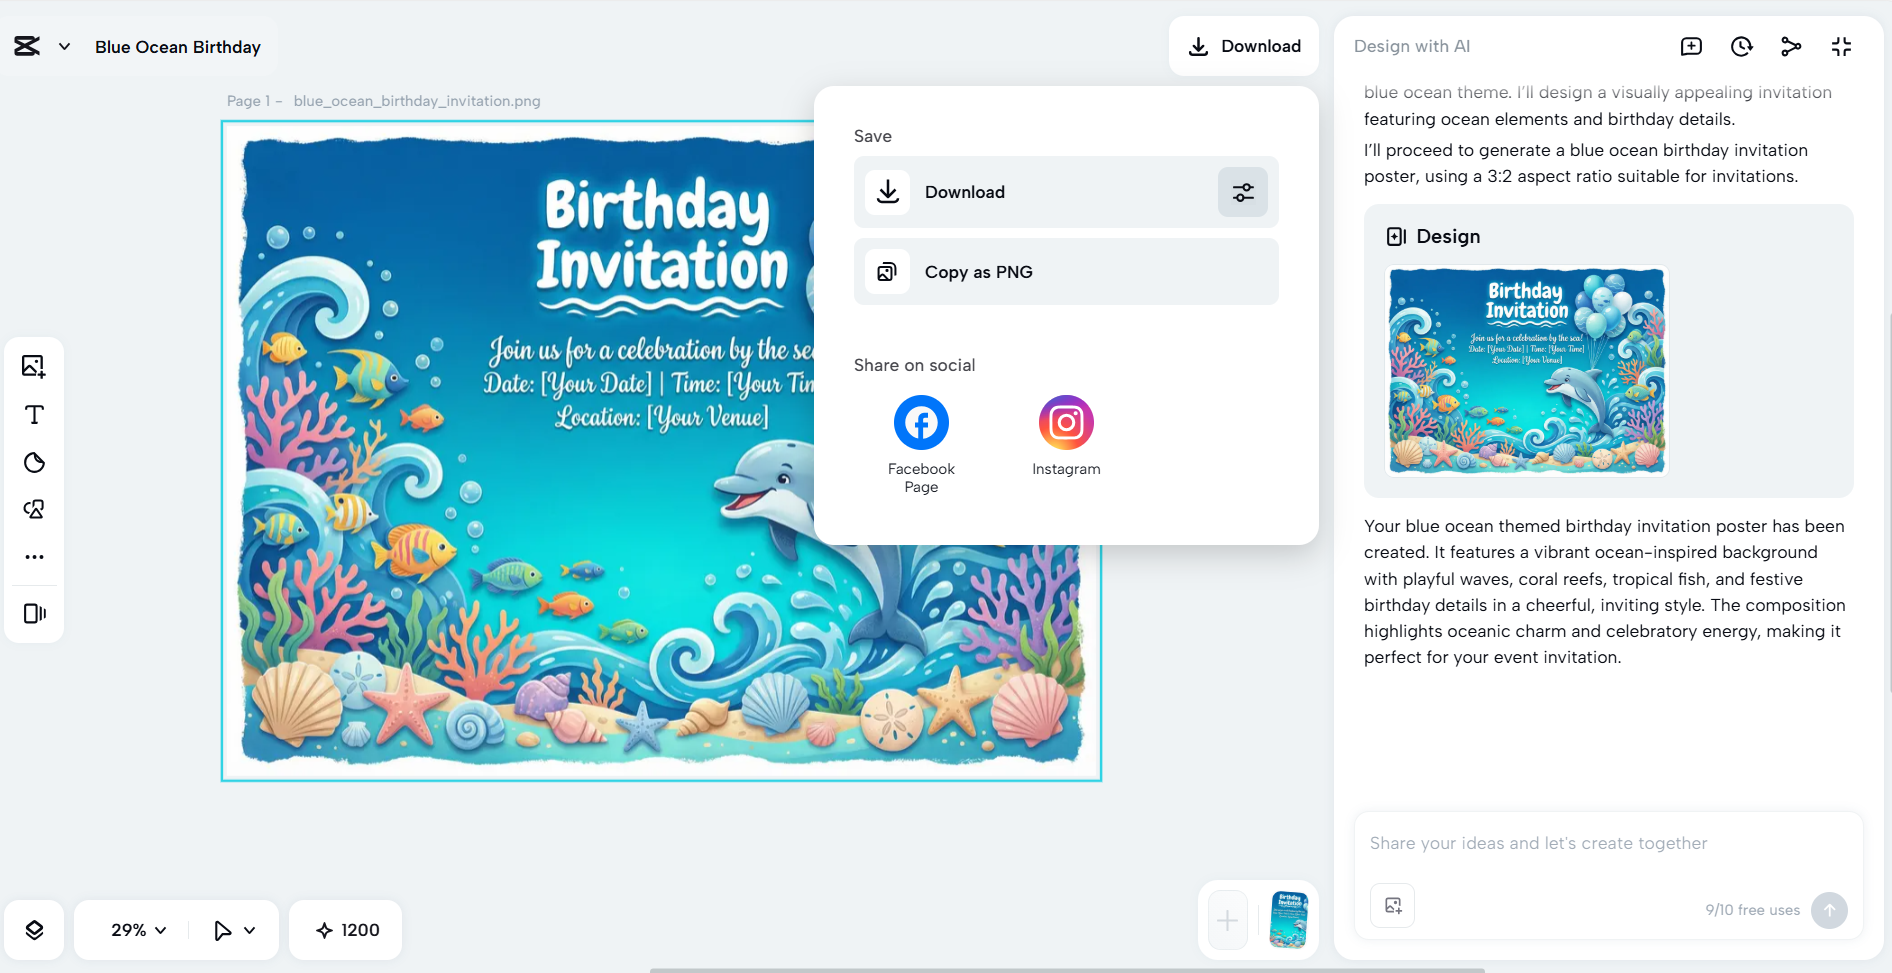Screen dimensions: 1892x973
Task: Select the page thumbnail at bottom right
Action: coord(1288,919)
